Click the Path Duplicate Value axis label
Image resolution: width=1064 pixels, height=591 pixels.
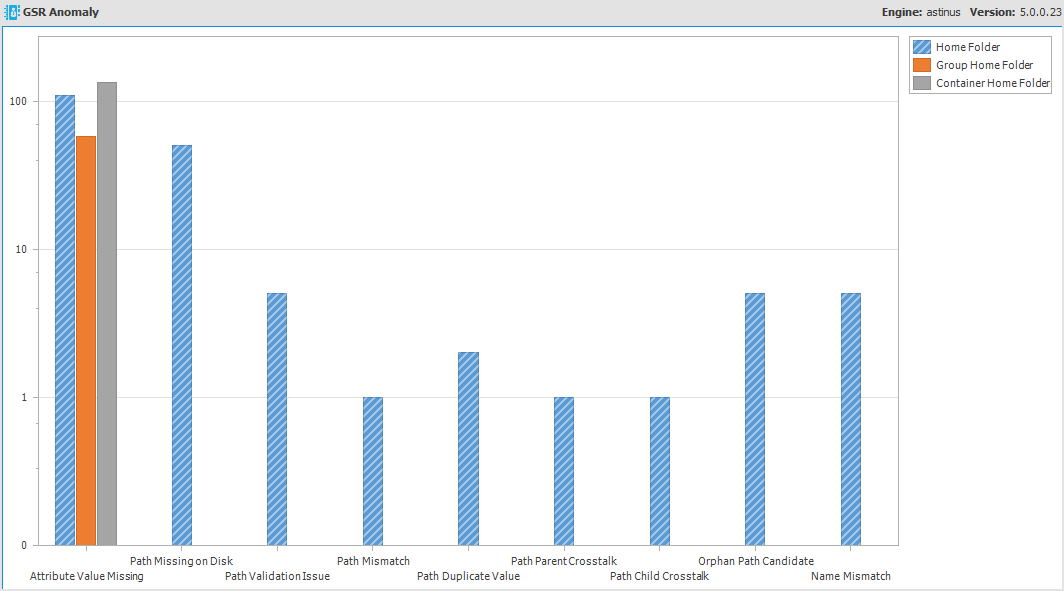pyautogui.click(x=468, y=576)
